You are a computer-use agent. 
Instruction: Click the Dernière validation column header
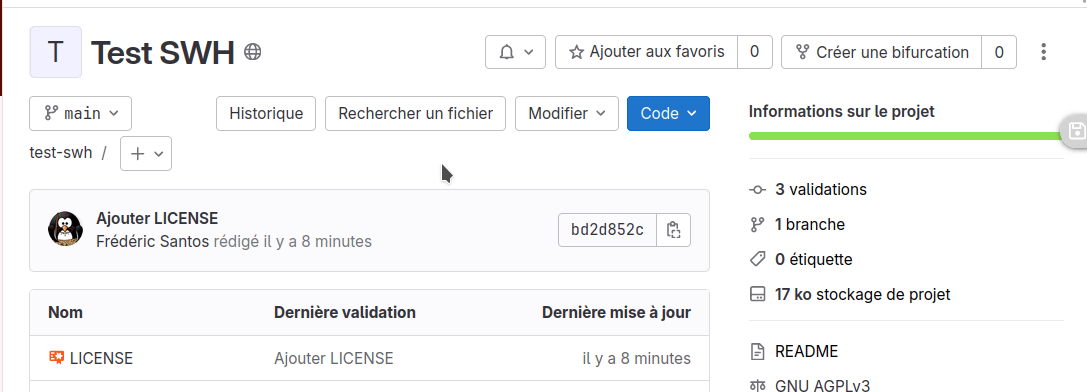pyautogui.click(x=345, y=312)
